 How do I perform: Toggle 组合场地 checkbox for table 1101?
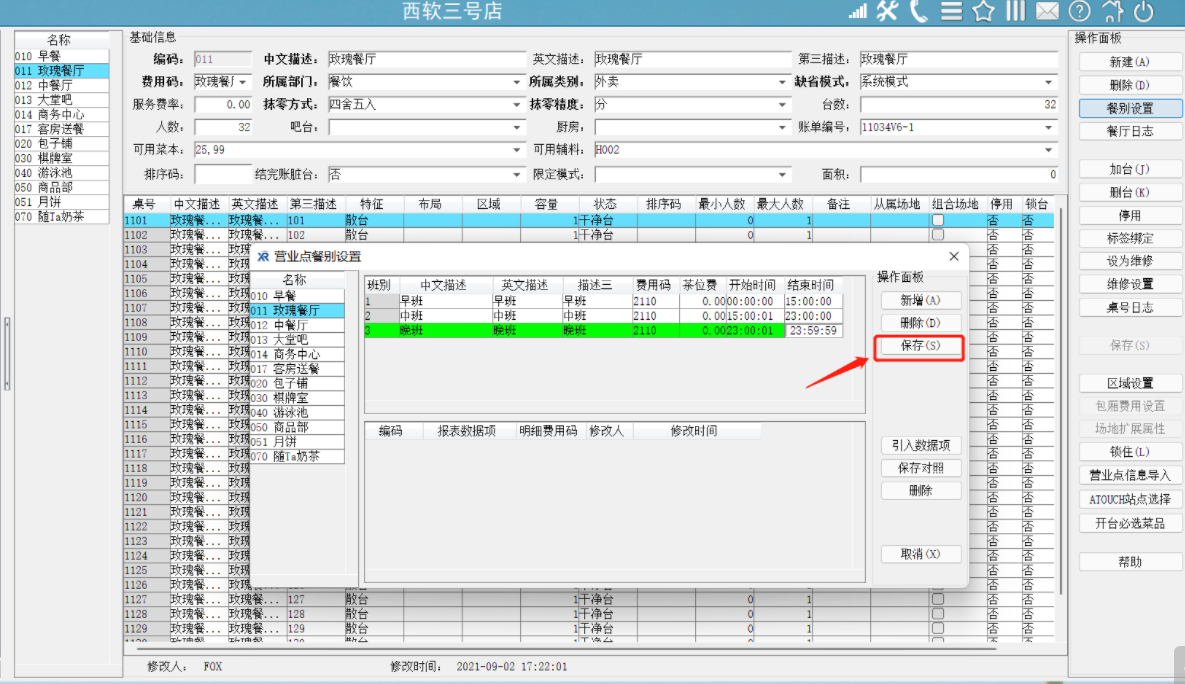[938, 220]
